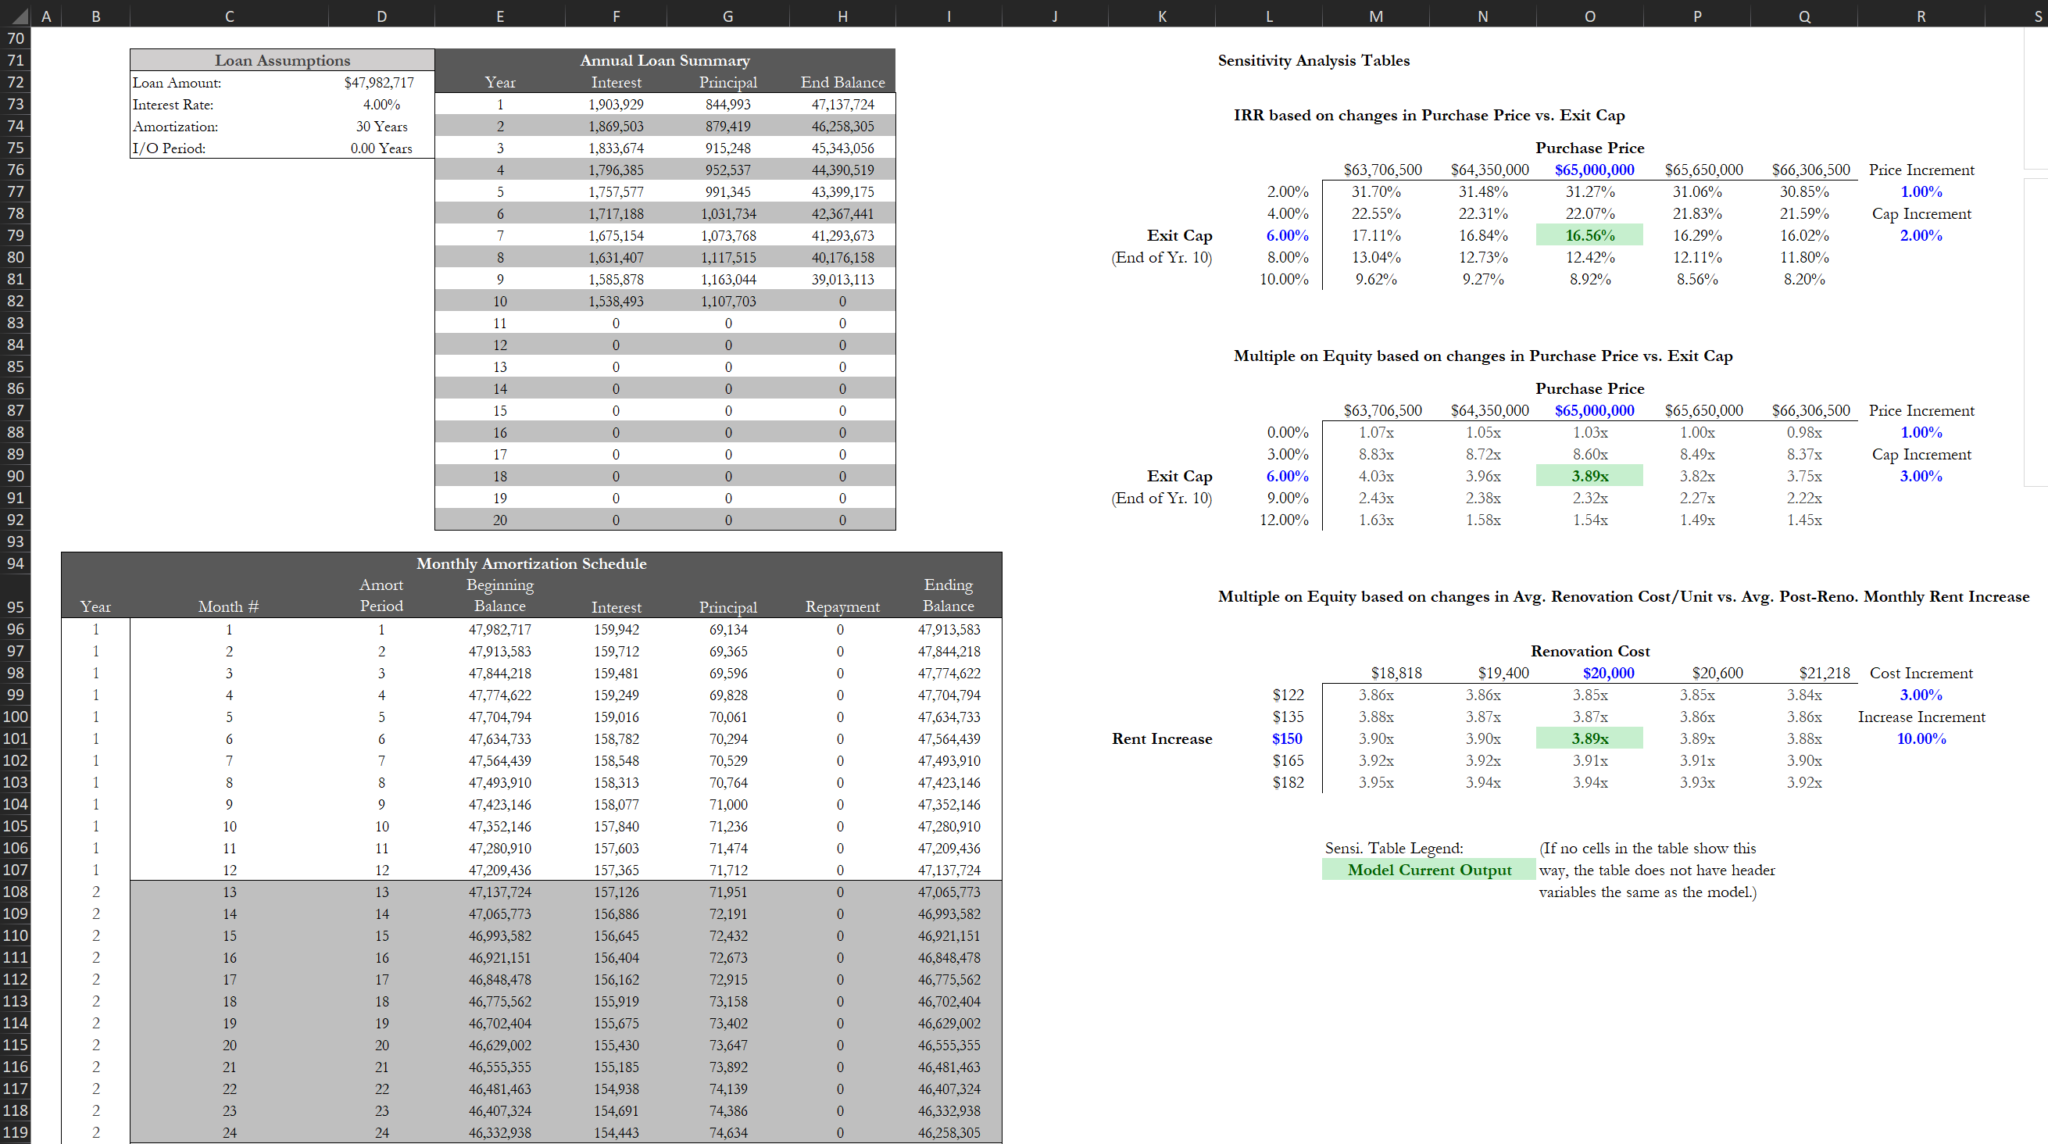The width and height of the screenshot is (2048, 1144).
Task: Click the Loan Amount value $47,982,717
Action: (x=379, y=83)
